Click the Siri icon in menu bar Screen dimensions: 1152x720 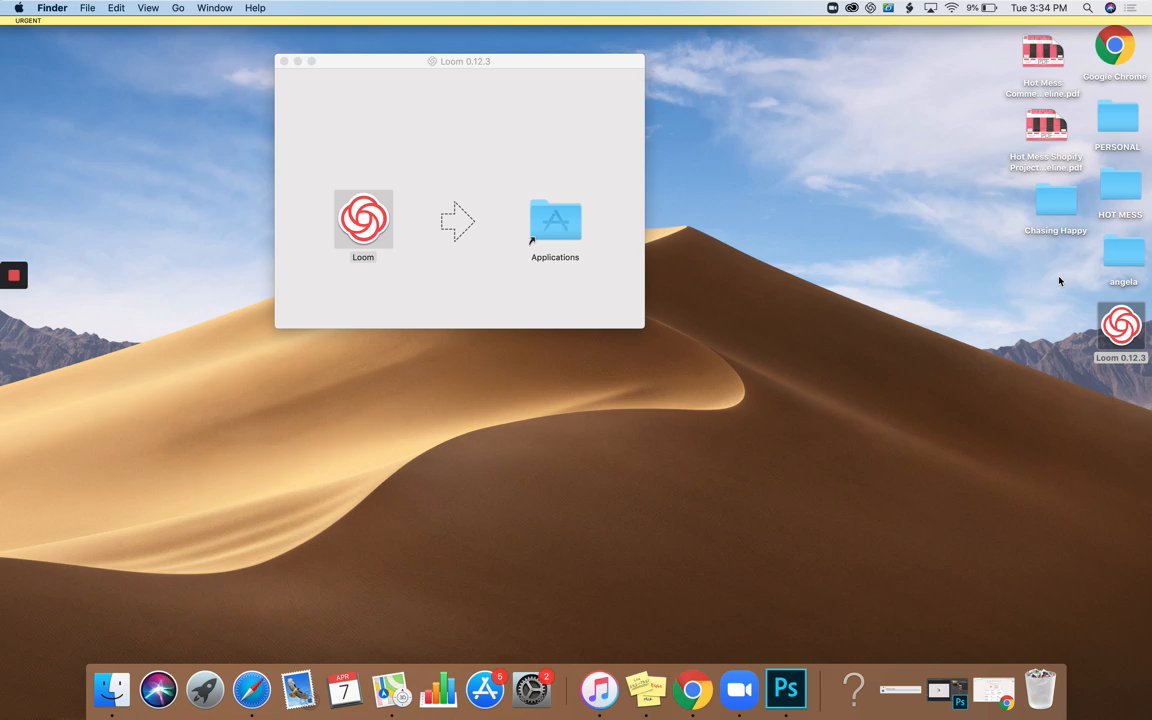coord(1110,8)
